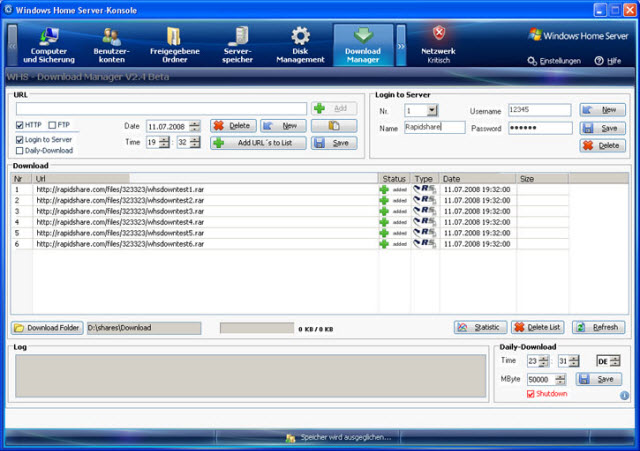The width and height of the screenshot is (640, 451).
Task: Click the Download Folder button
Action: 47,328
